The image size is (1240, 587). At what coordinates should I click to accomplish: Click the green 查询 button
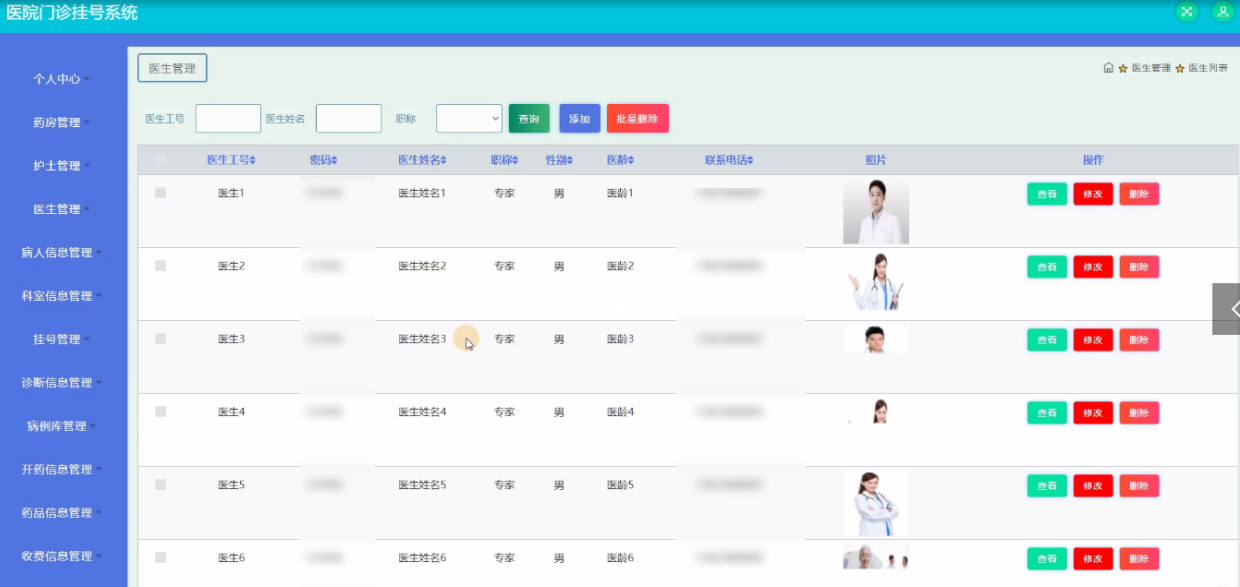pyautogui.click(x=529, y=118)
